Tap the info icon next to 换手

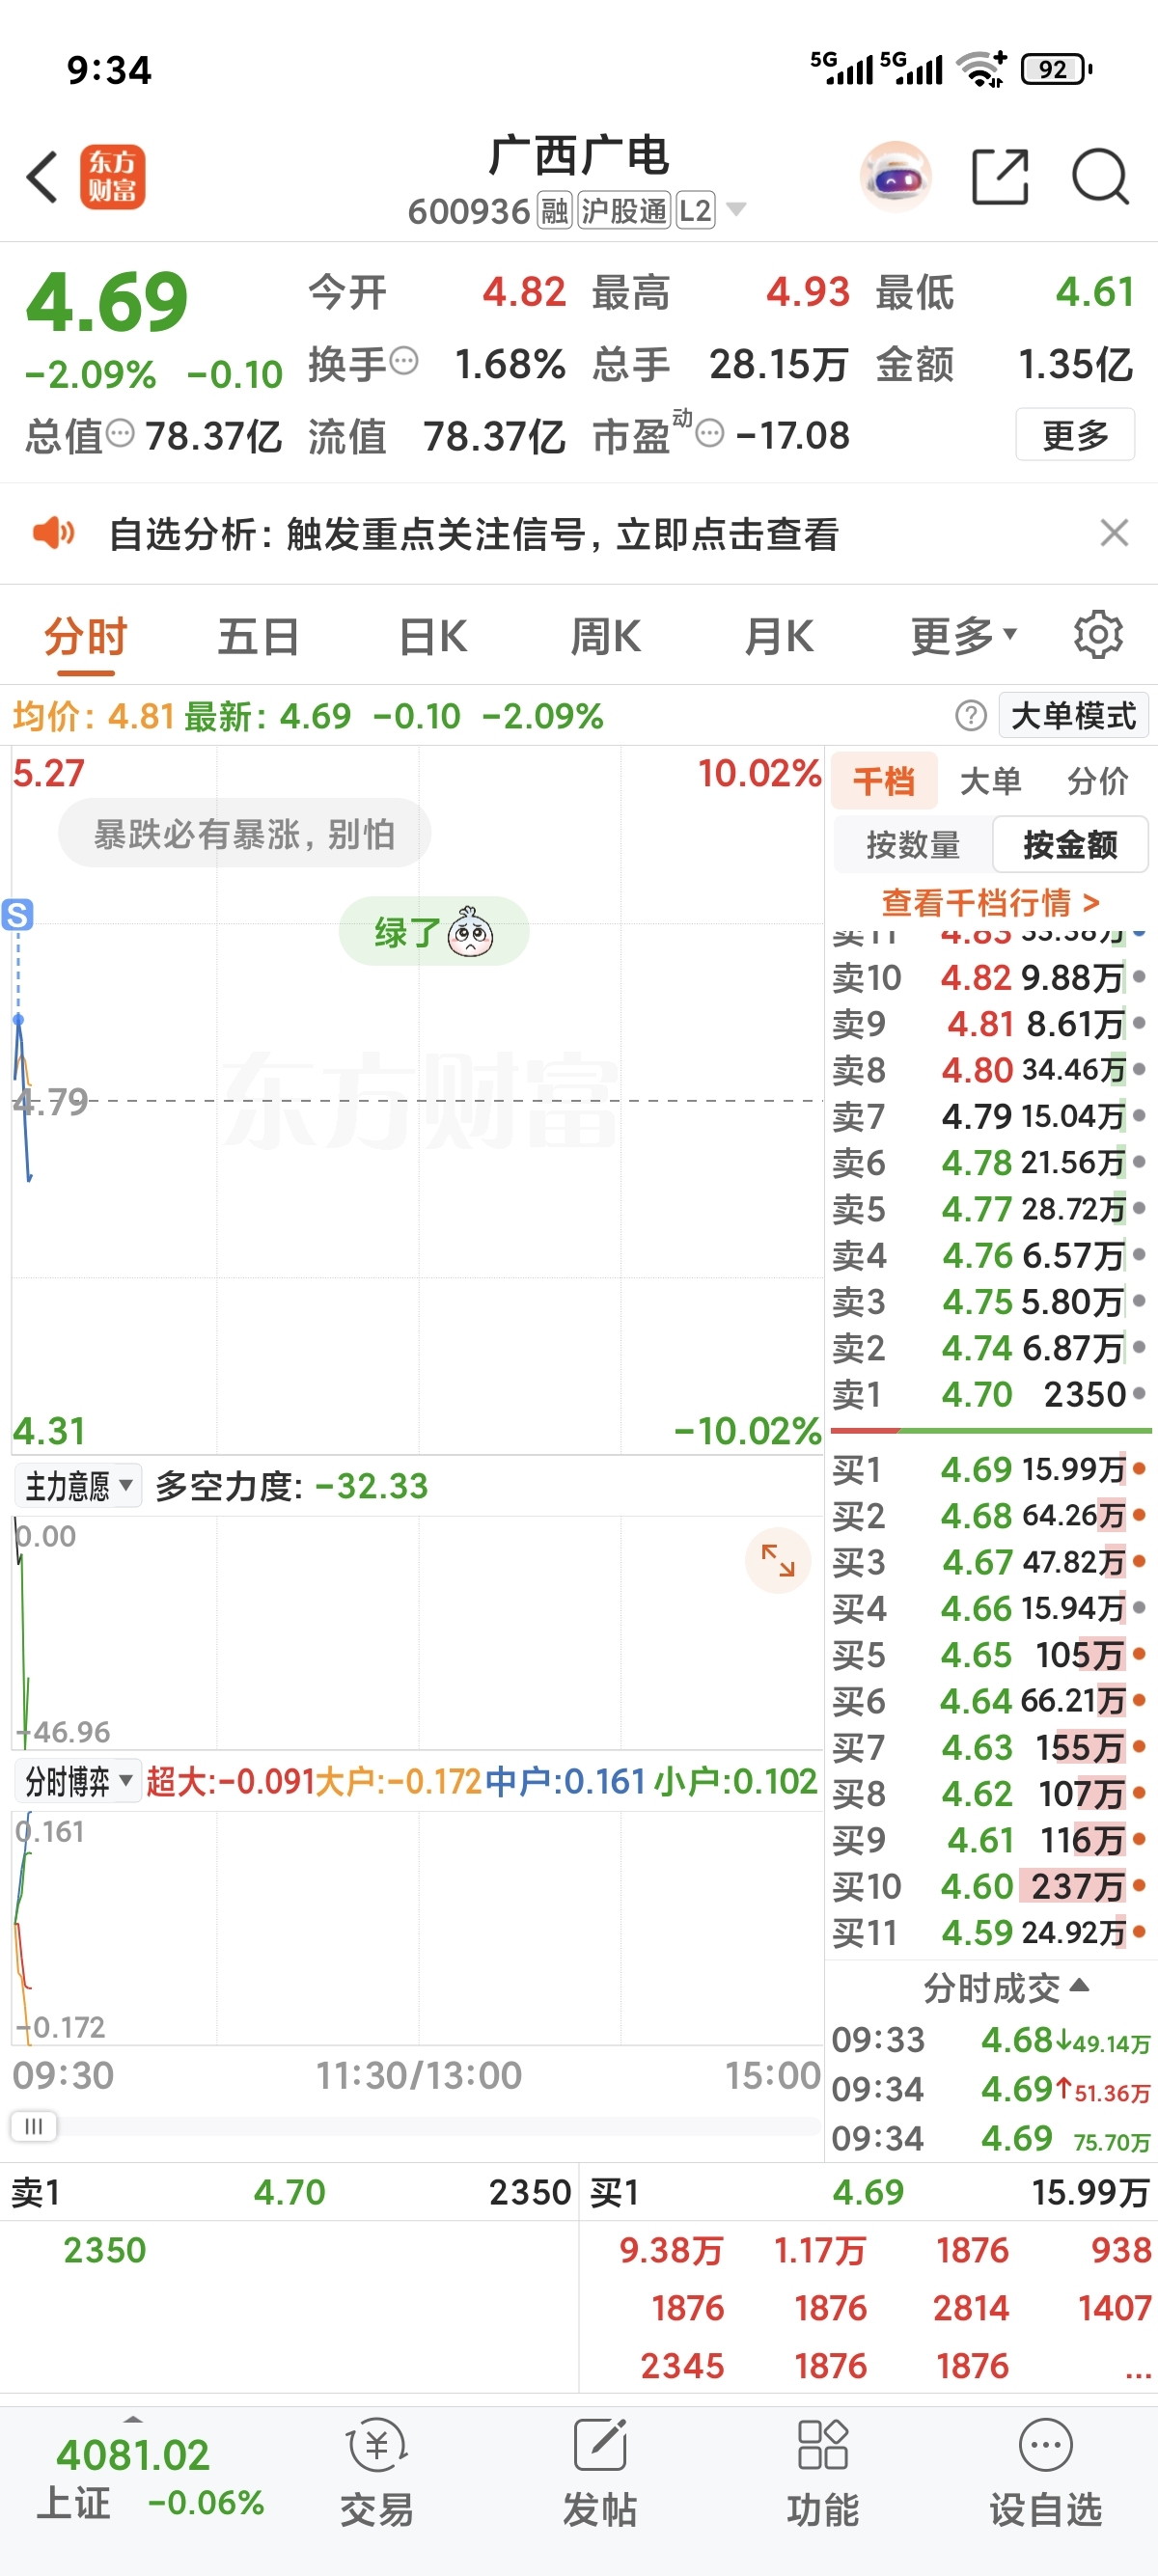(x=403, y=361)
